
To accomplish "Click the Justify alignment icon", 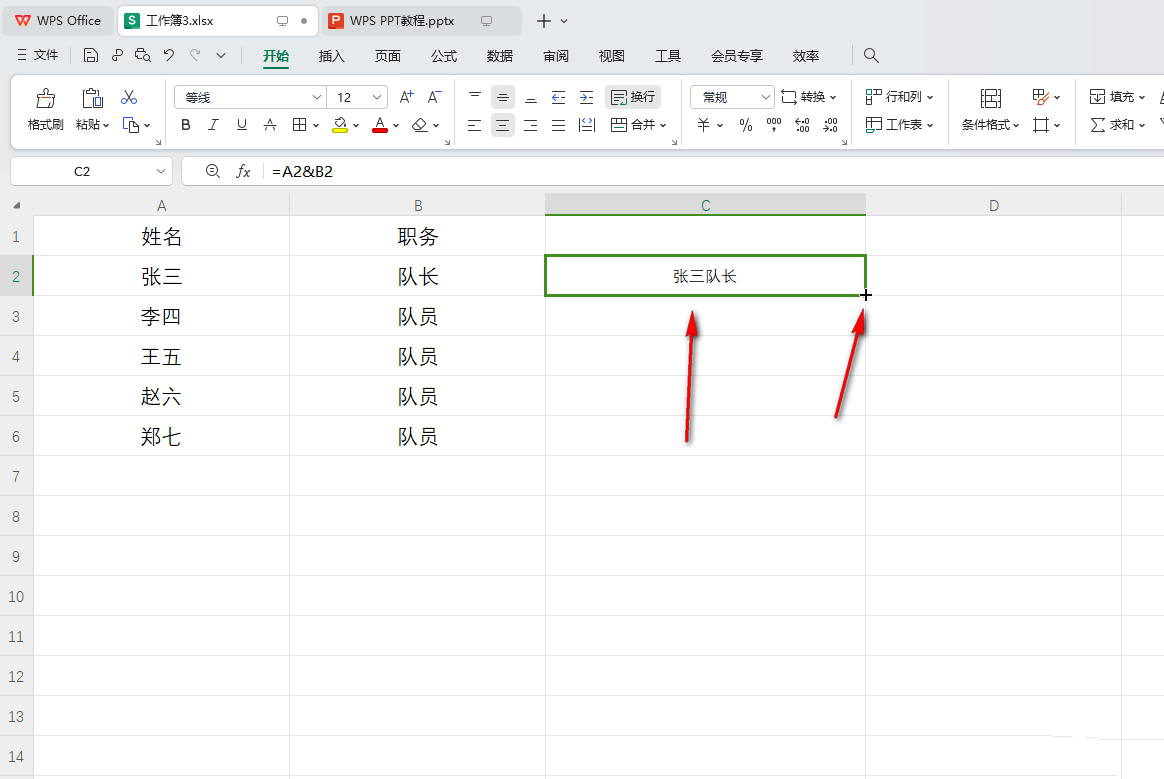I will tap(558, 125).
